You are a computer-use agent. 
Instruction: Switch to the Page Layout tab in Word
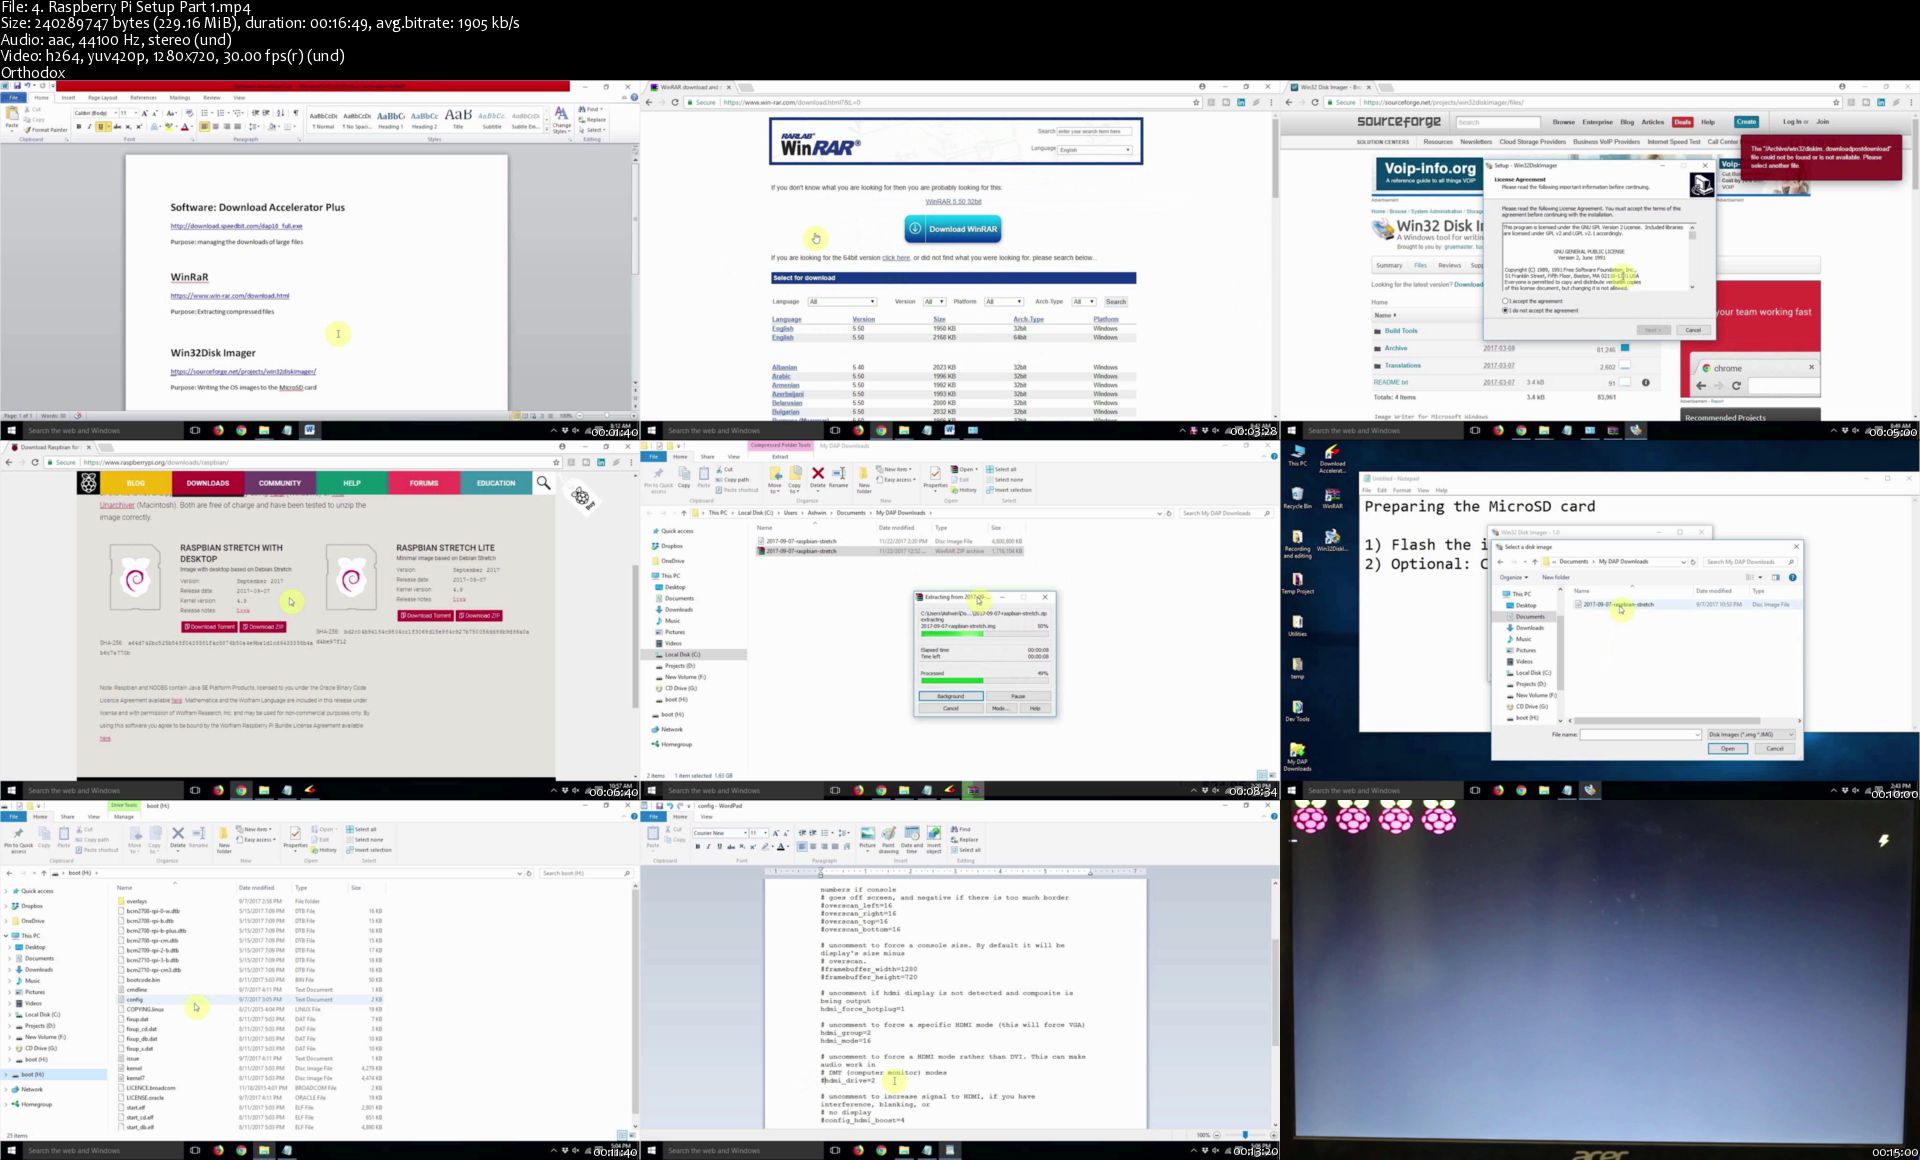[x=102, y=98]
